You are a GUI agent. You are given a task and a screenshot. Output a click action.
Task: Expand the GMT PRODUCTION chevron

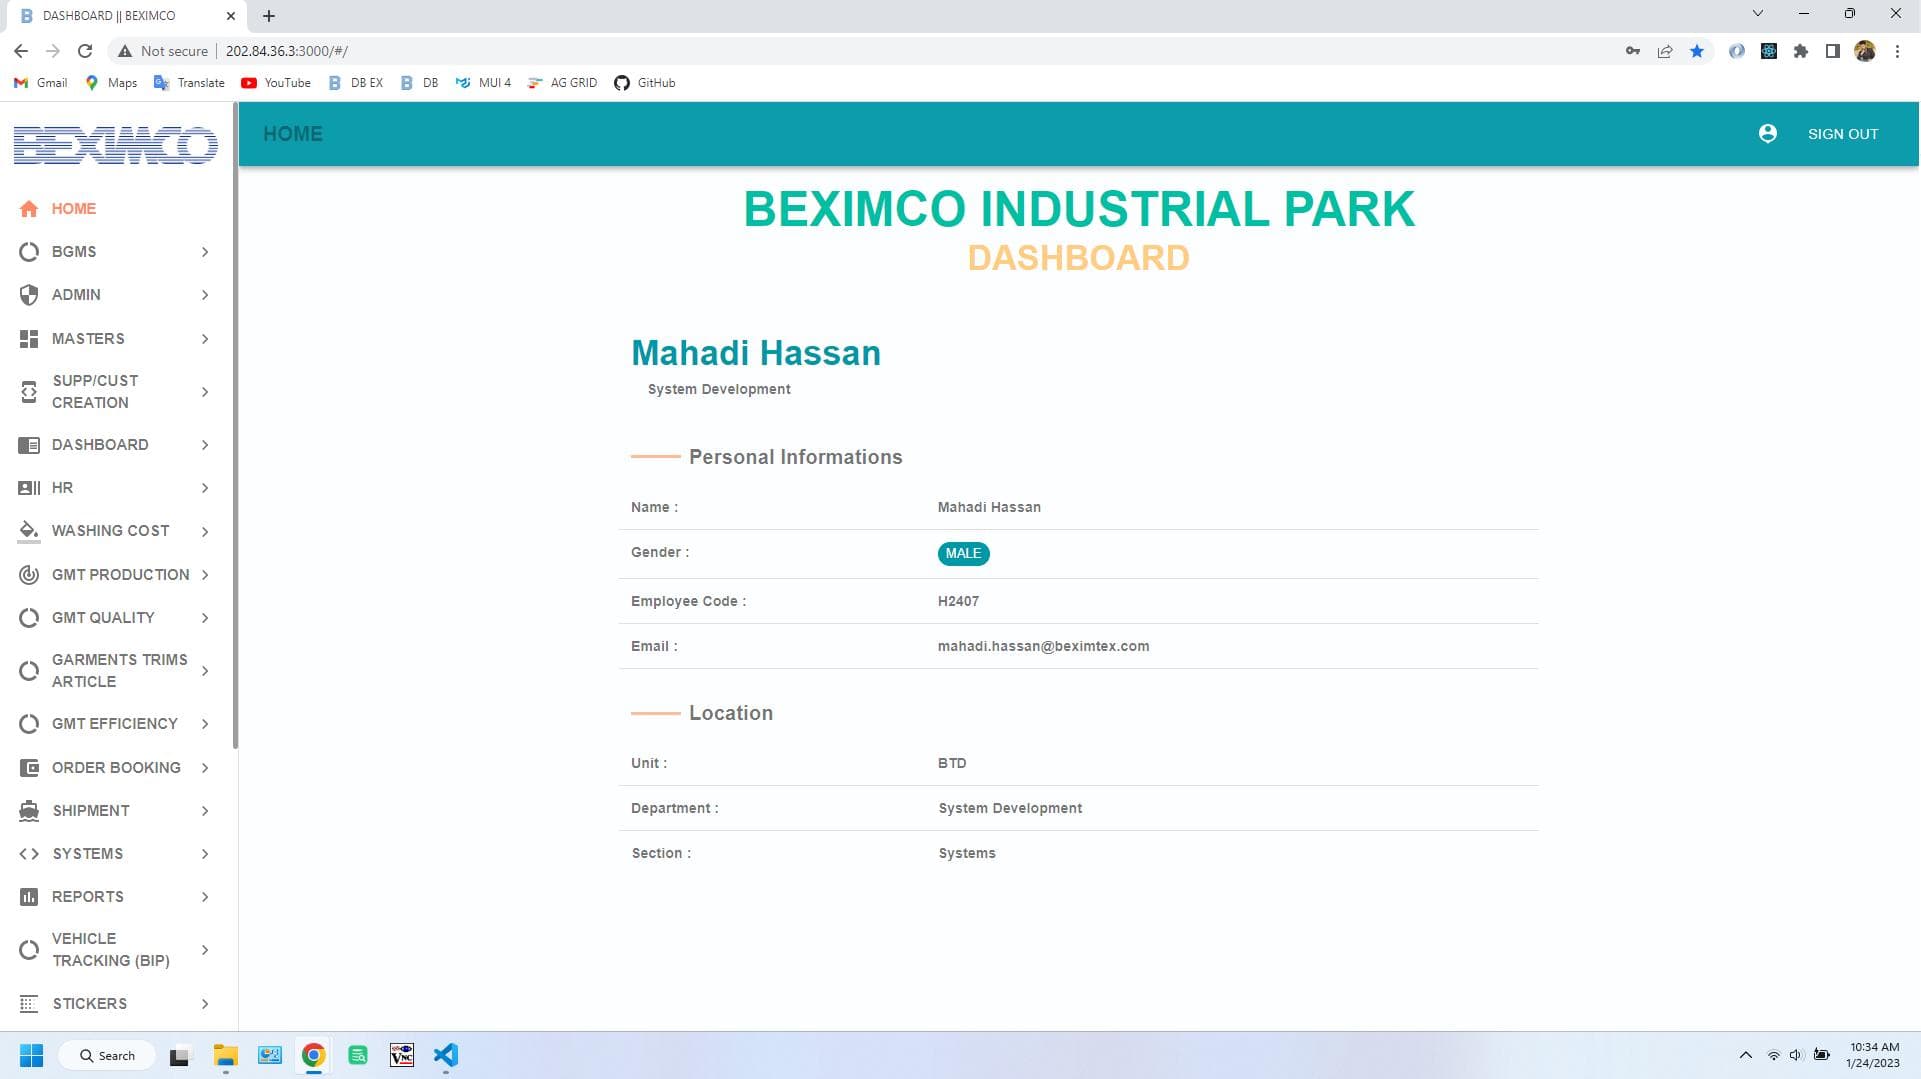click(205, 575)
